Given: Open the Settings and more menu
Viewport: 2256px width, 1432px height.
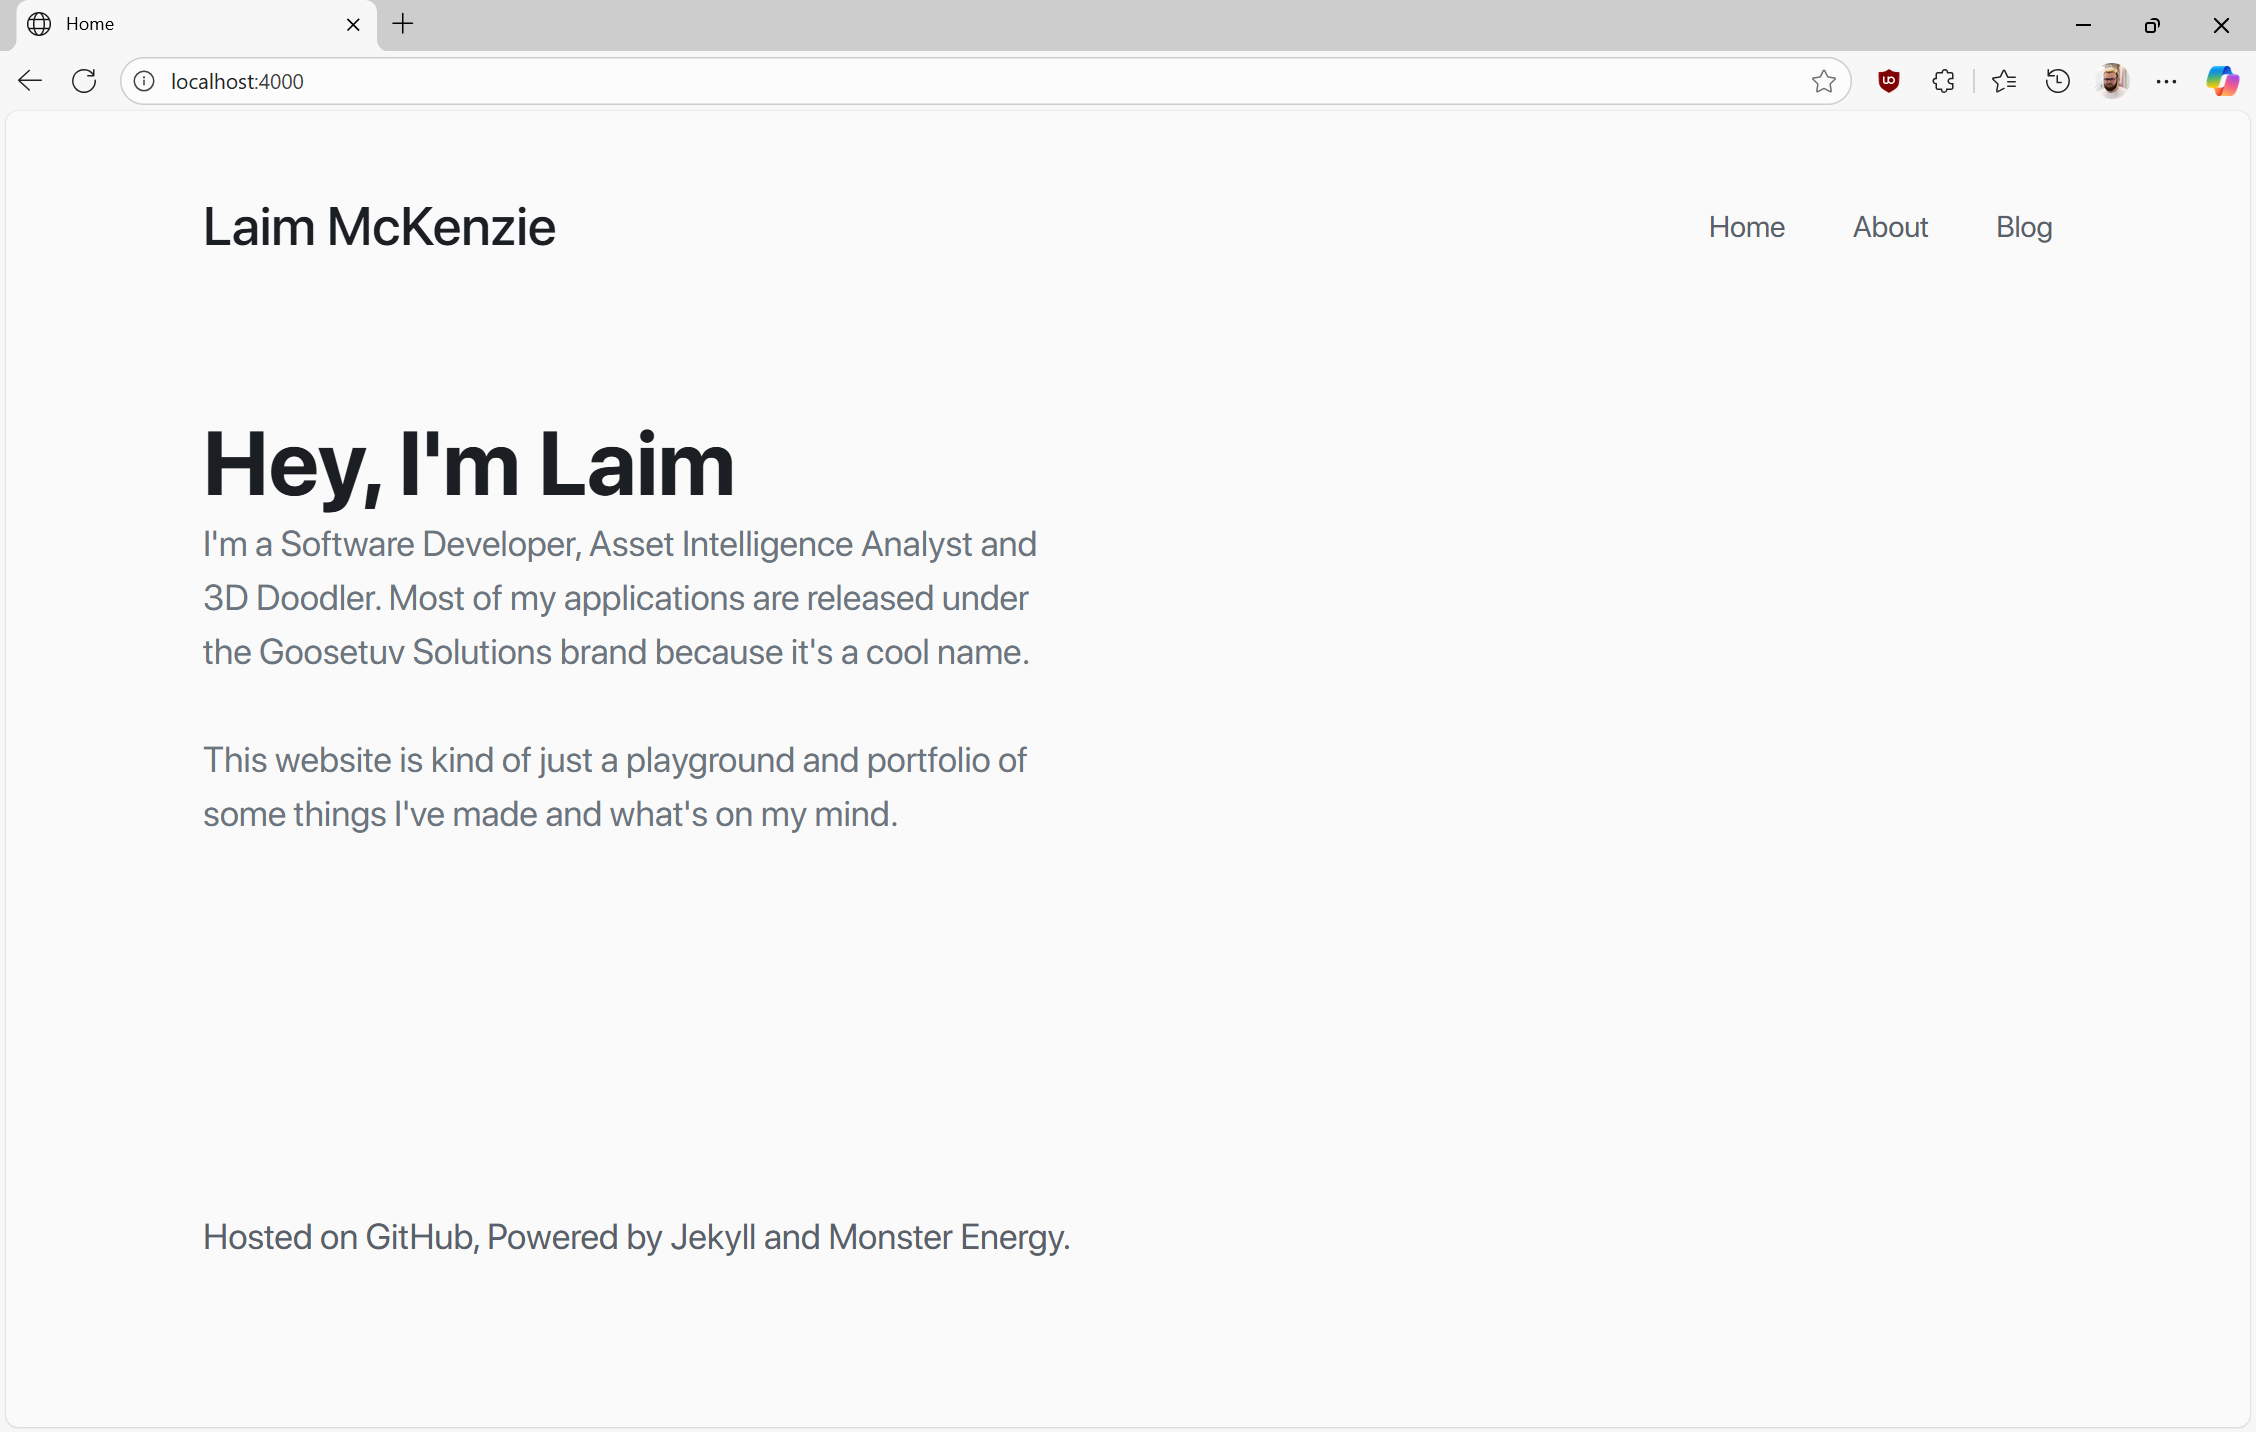Looking at the screenshot, I should pyautogui.click(x=2166, y=81).
